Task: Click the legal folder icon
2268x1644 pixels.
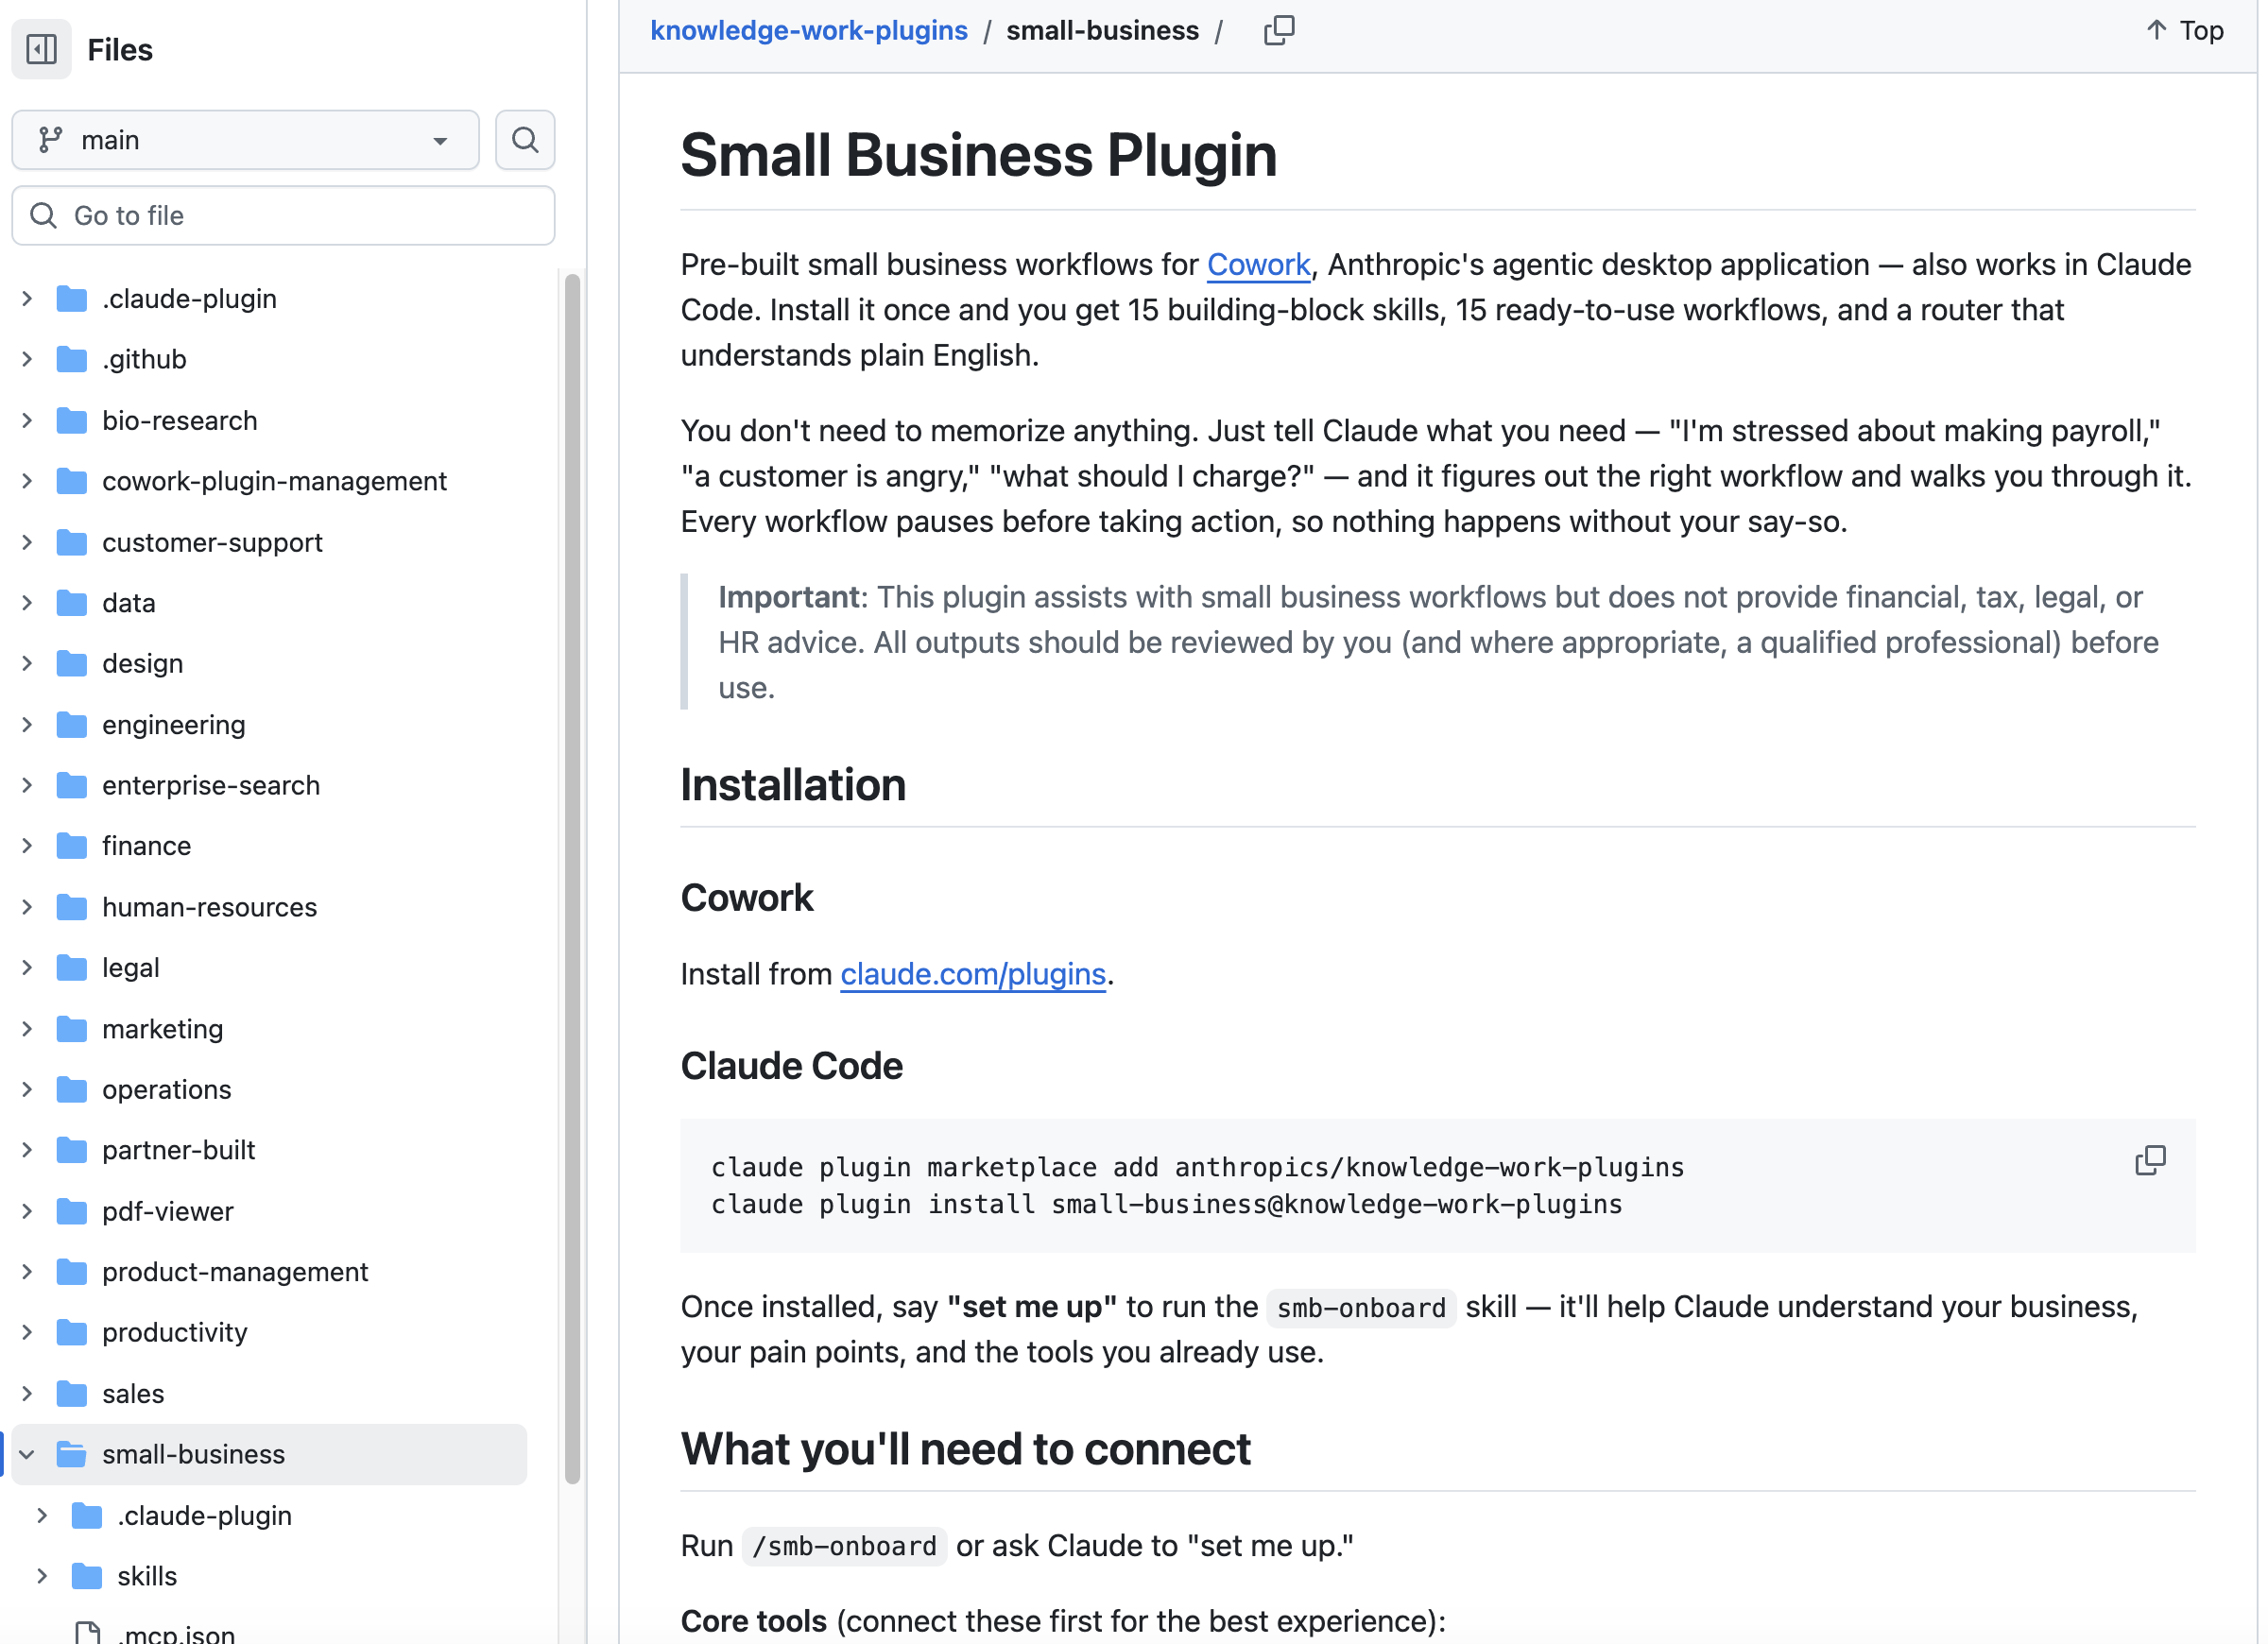Action: click(72, 968)
